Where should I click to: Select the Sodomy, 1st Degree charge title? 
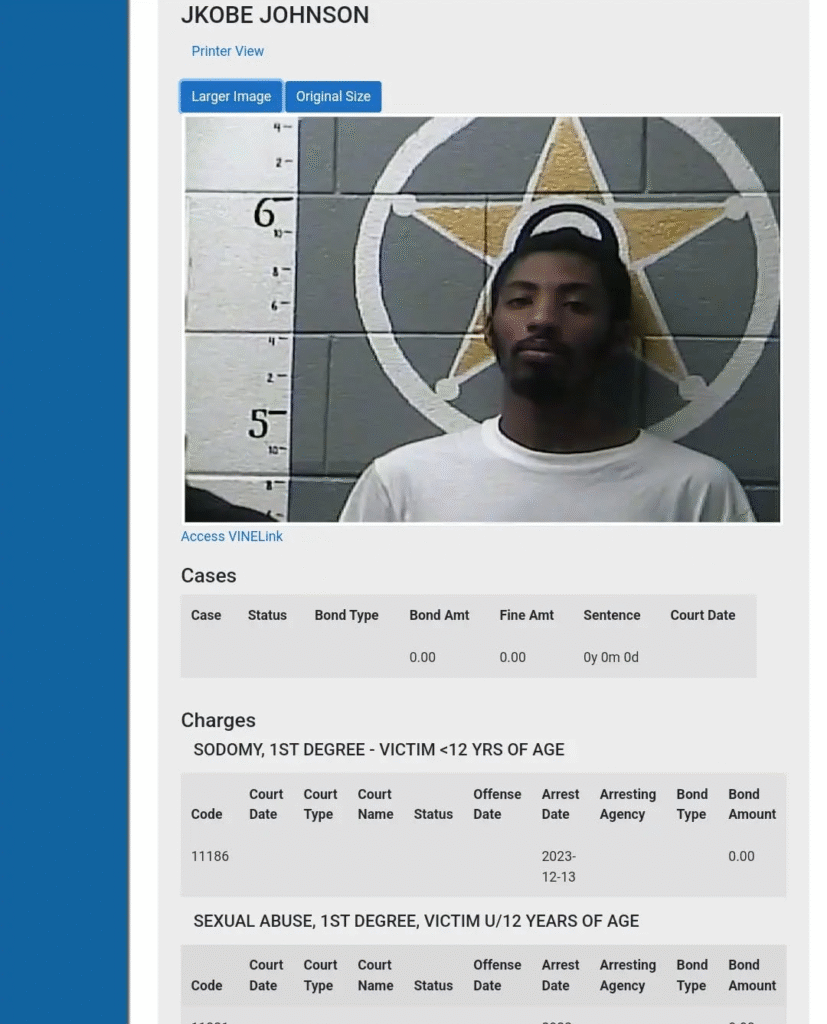point(379,750)
